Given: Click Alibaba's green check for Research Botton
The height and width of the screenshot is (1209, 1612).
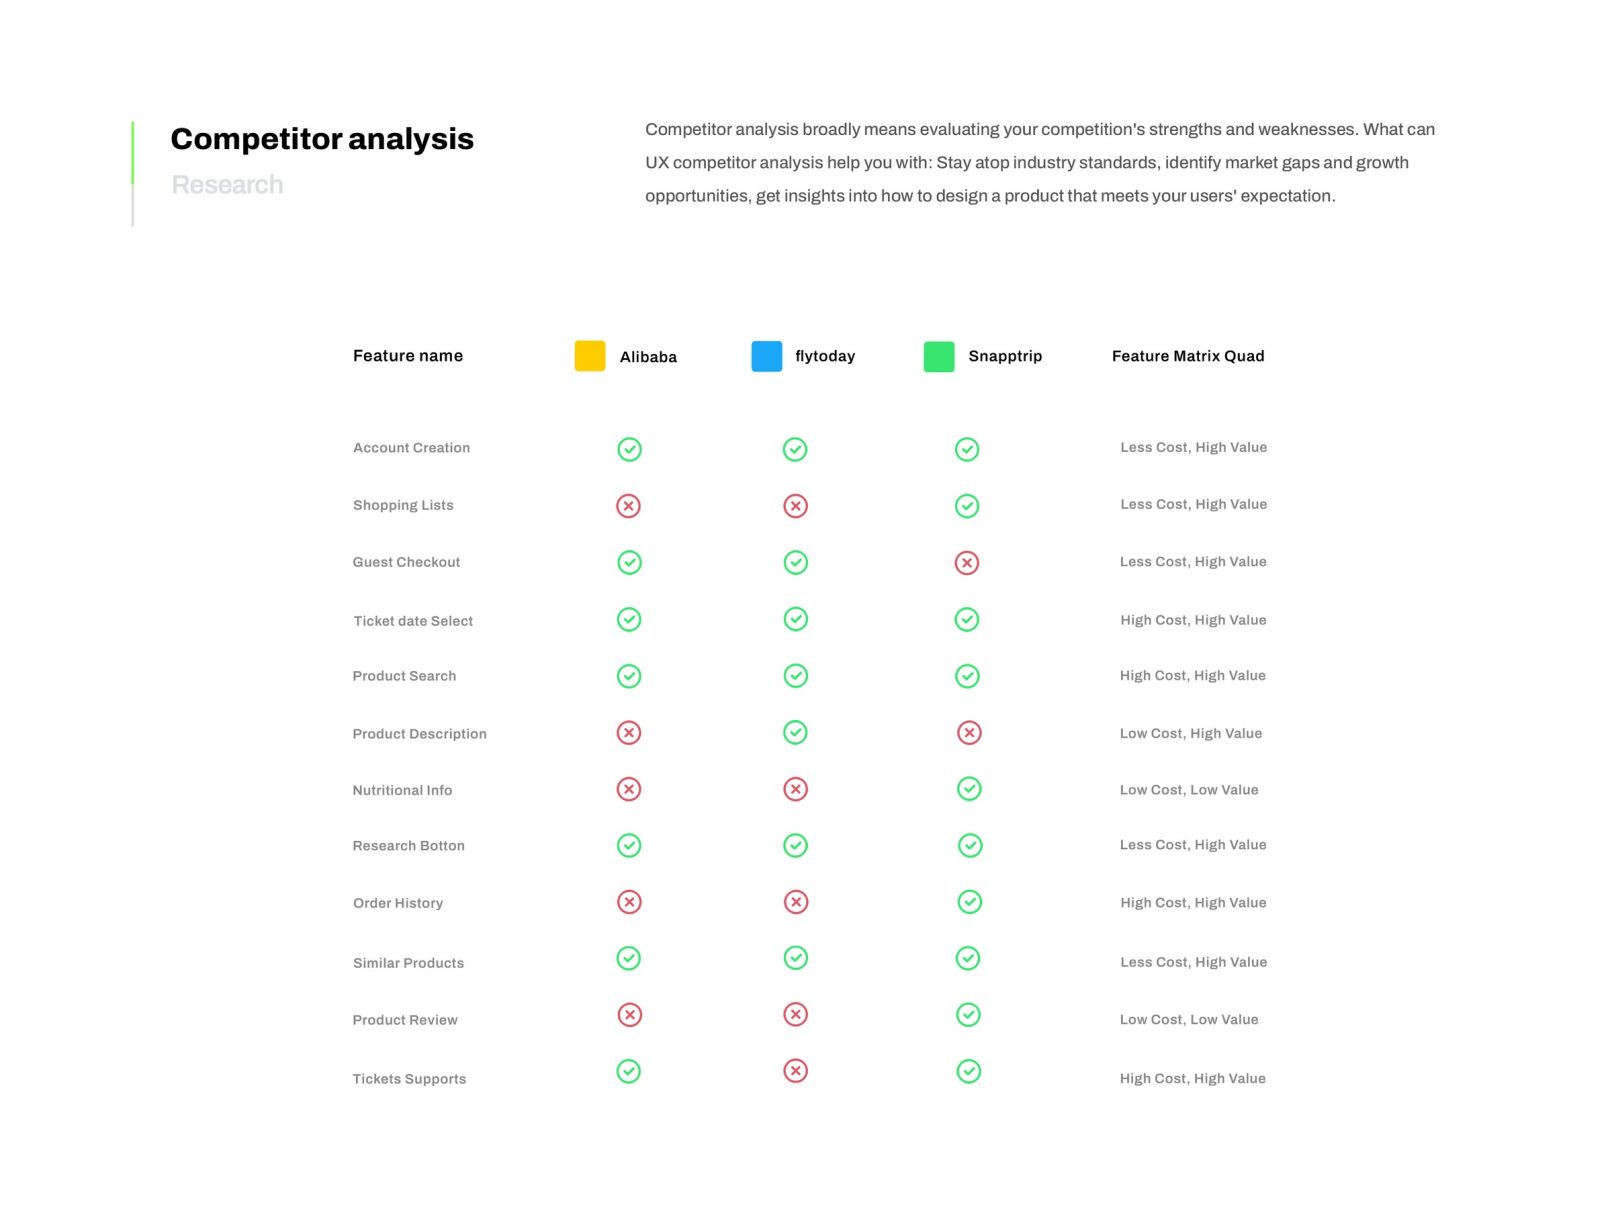Looking at the screenshot, I should coord(629,846).
